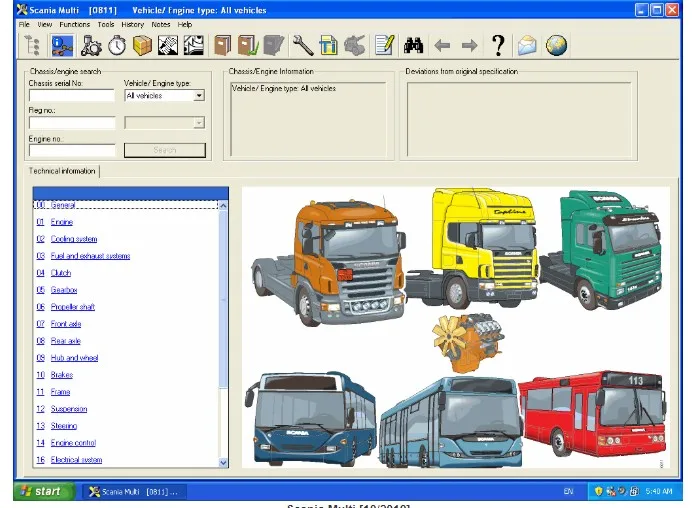The height and width of the screenshot is (508, 692).
Task: Open the Notes menu
Action: pyautogui.click(x=161, y=24)
